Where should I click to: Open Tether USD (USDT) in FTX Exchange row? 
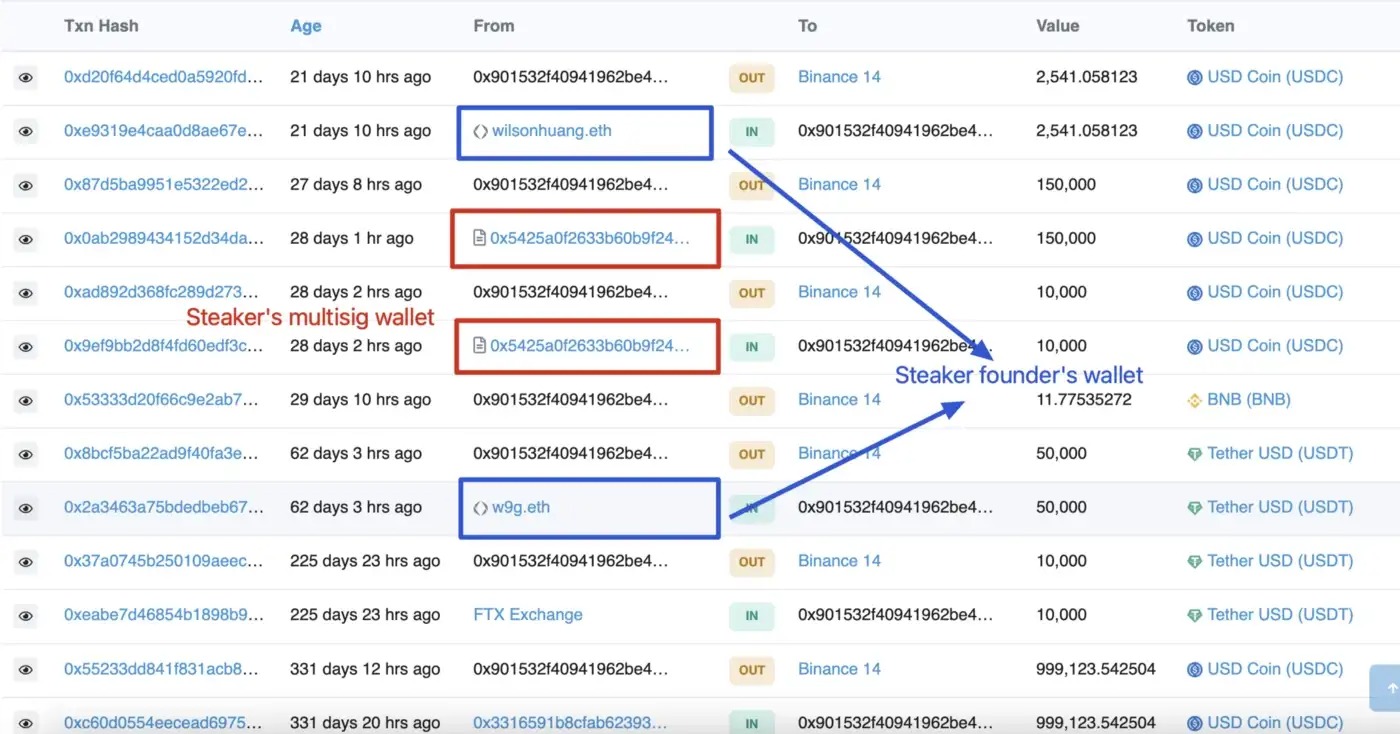click(1280, 615)
